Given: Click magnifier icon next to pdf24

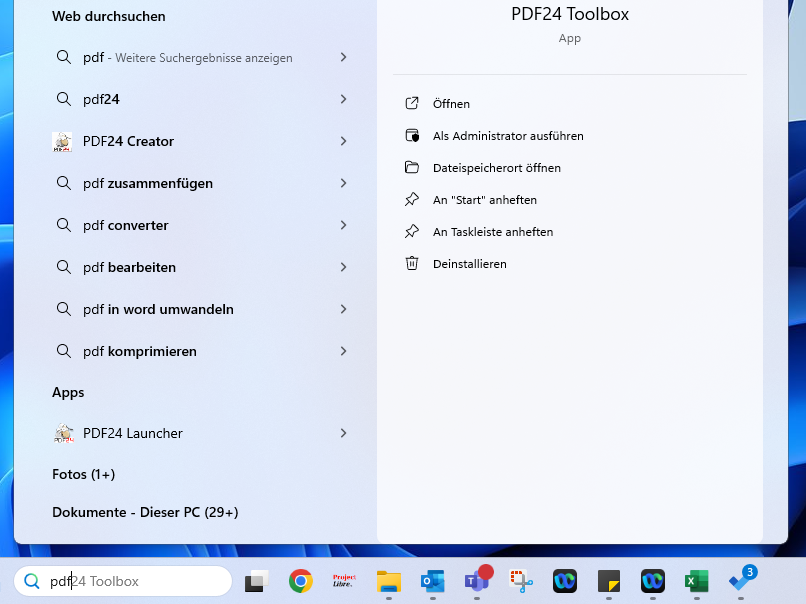Looking at the screenshot, I should click(64, 99).
